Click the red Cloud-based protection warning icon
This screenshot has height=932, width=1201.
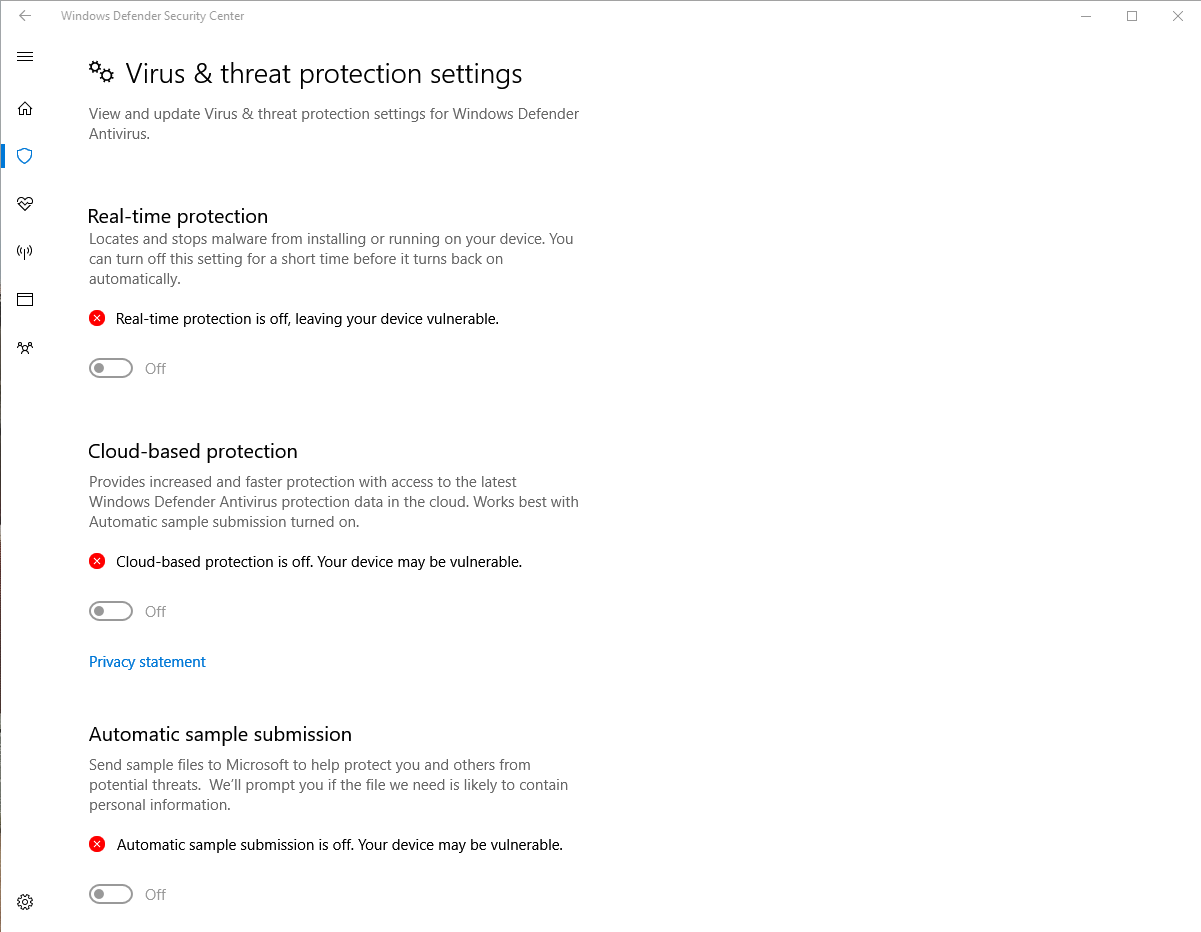97,561
